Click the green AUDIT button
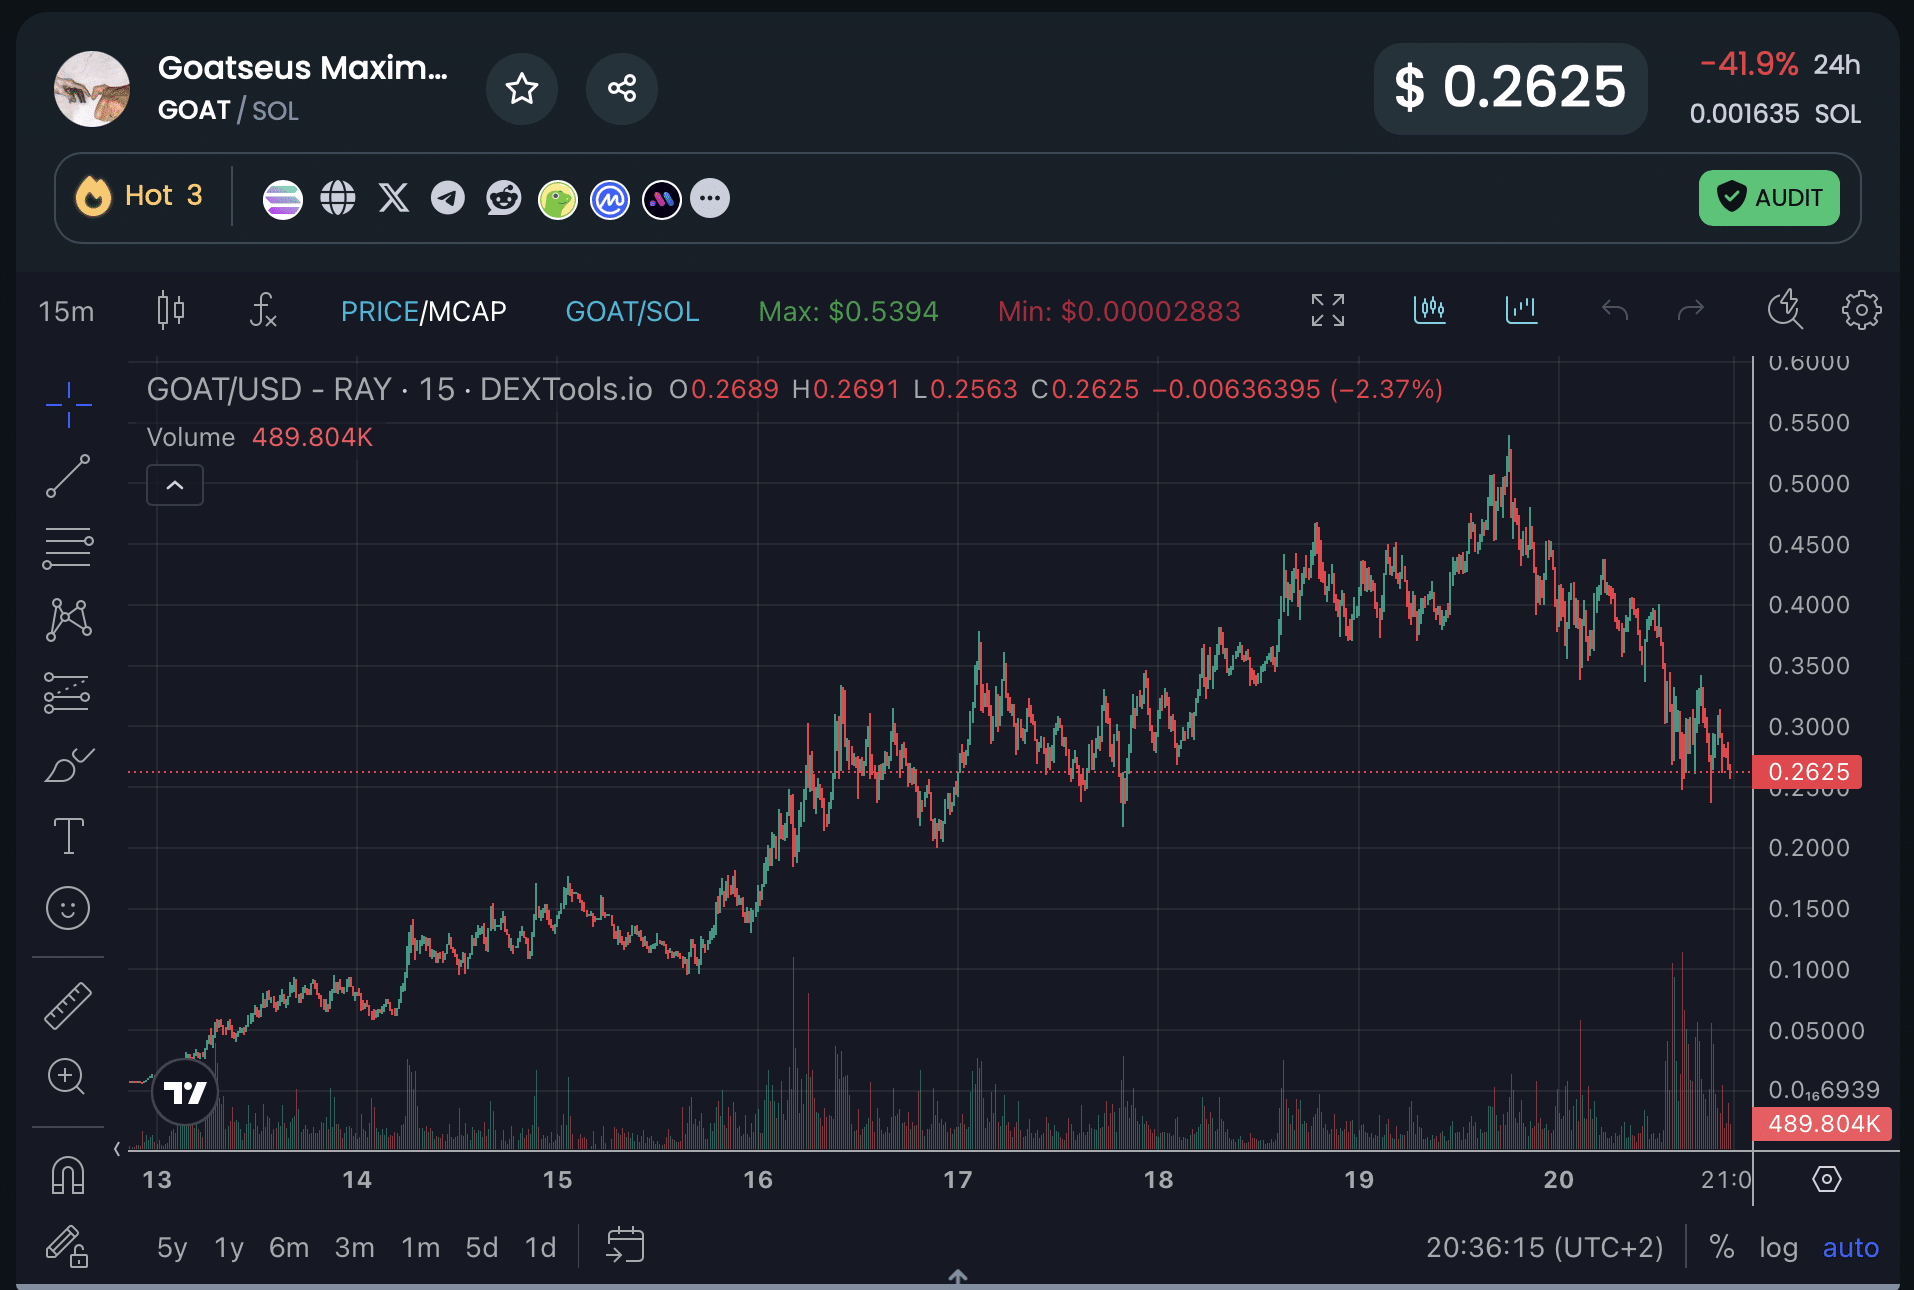 point(1769,198)
